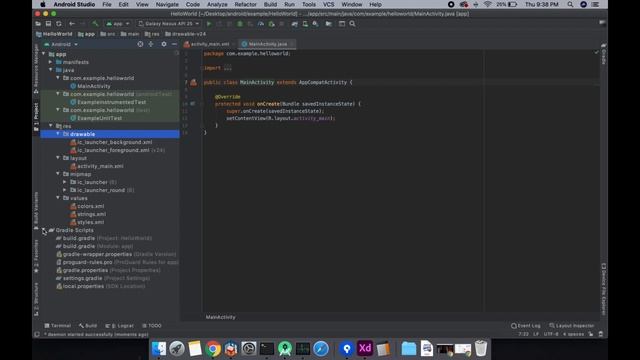Open the Build menu
The image size is (640, 360).
[270, 4]
